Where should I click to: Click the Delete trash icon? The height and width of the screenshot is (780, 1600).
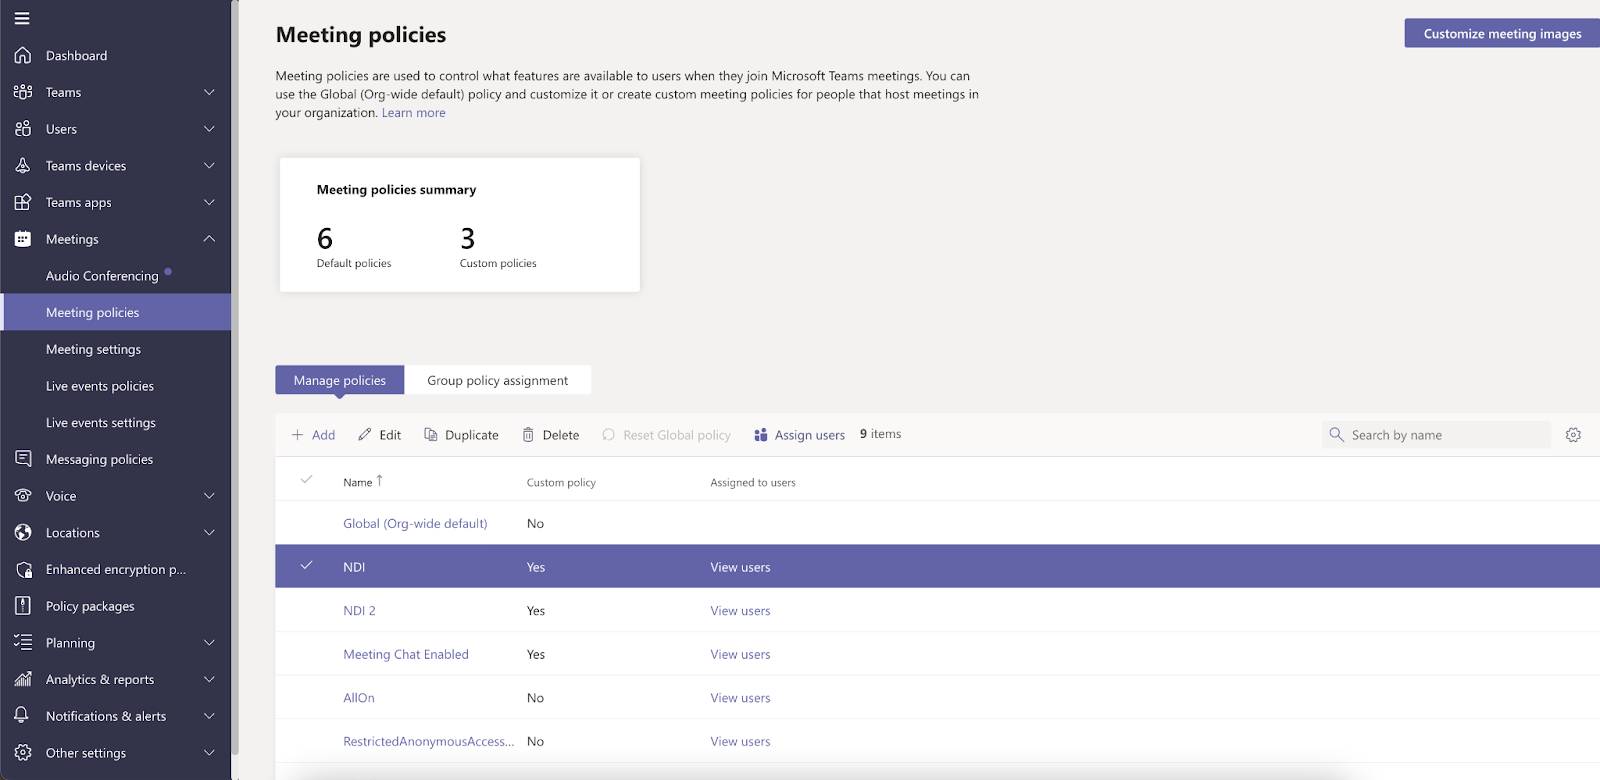click(528, 435)
